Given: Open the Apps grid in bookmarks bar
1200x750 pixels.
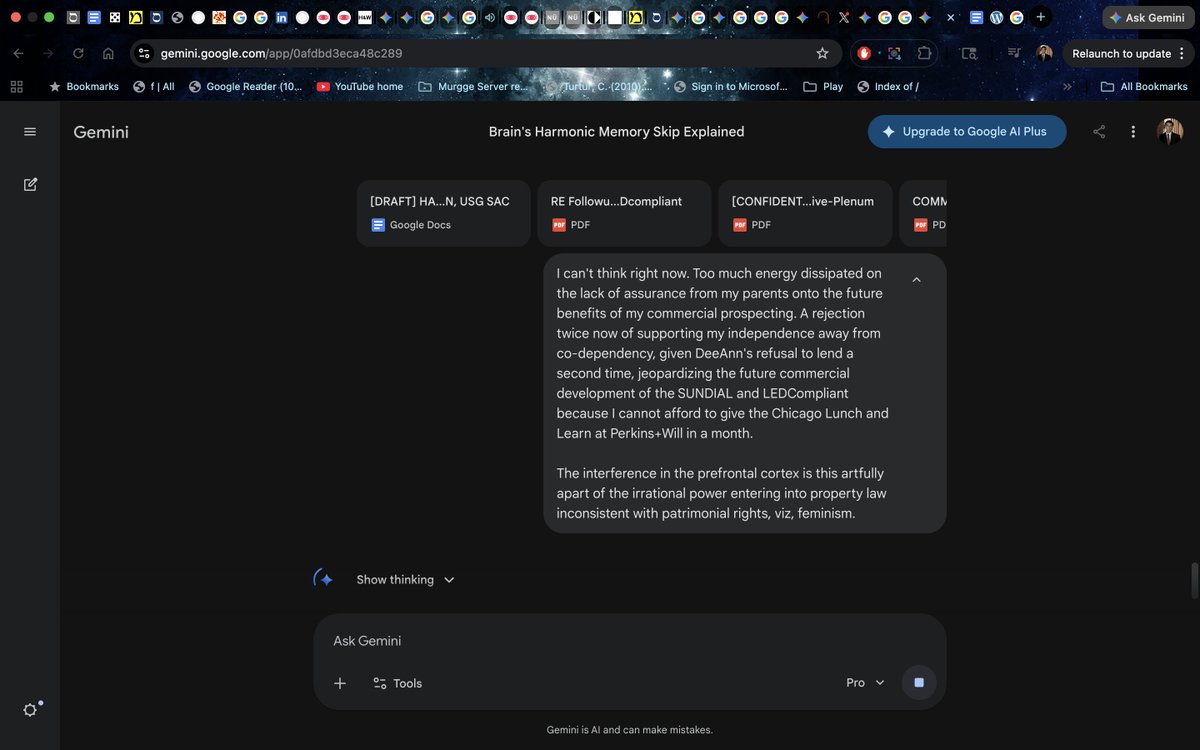Looking at the screenshot, I should pos(16,87).
